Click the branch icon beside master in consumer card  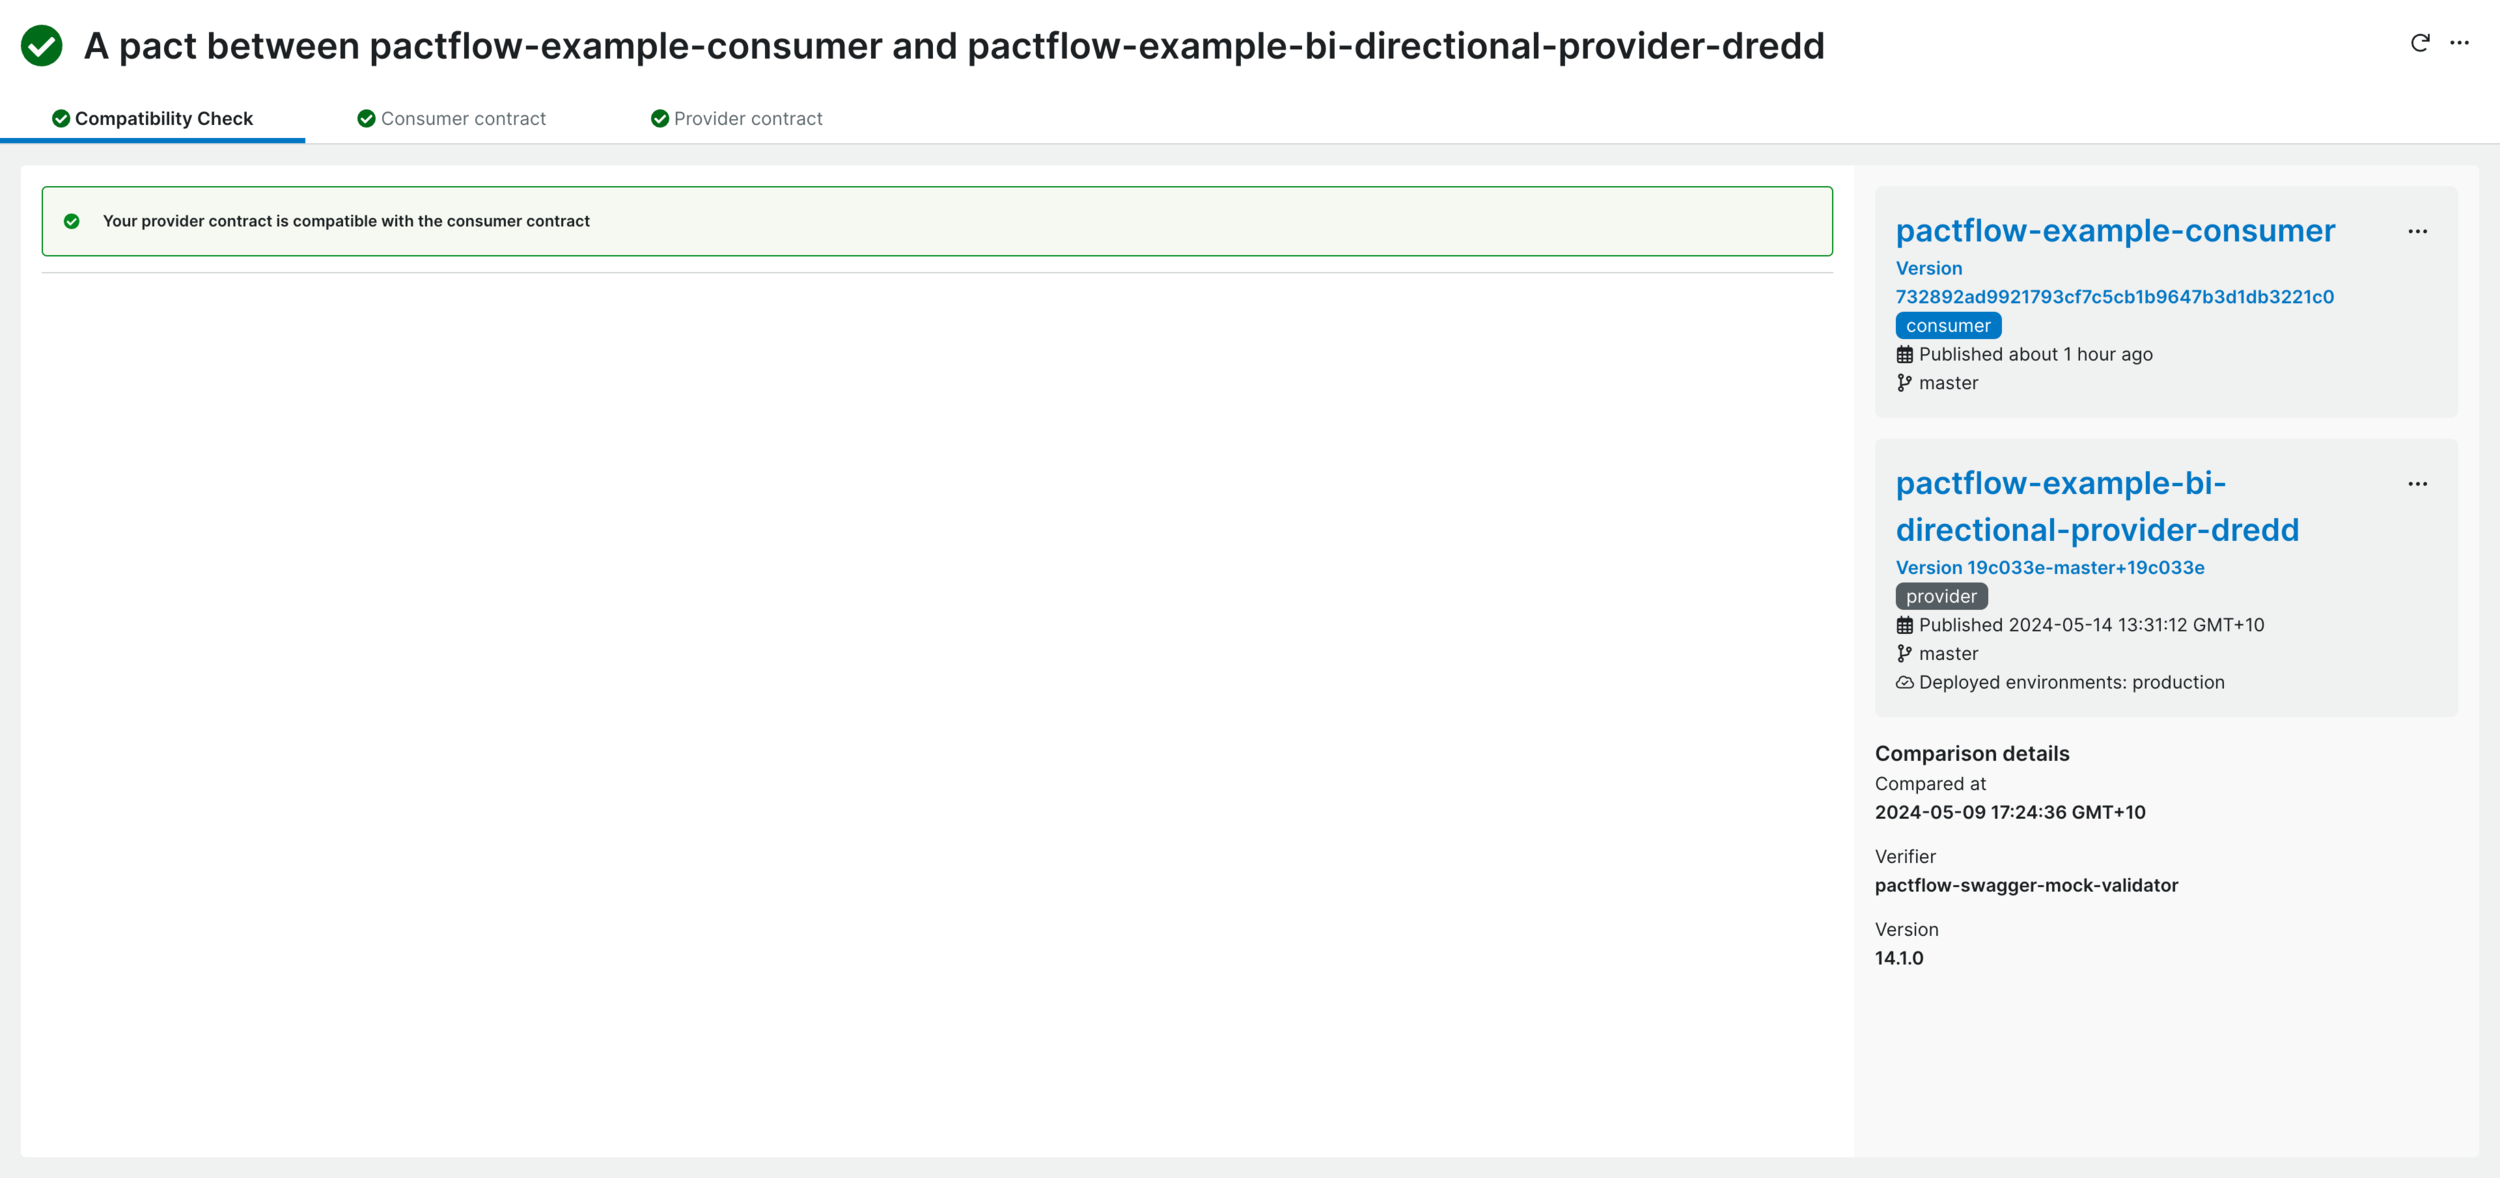[x=1903, y=382]
